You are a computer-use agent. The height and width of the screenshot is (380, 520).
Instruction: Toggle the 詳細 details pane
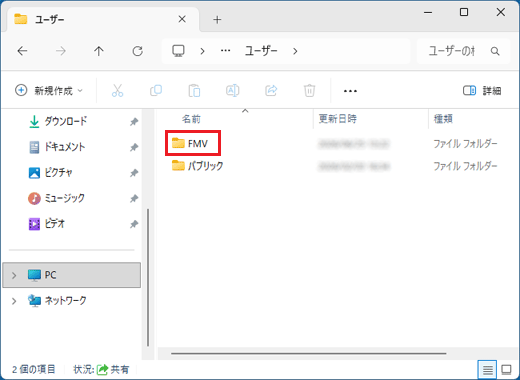[482, 90]
